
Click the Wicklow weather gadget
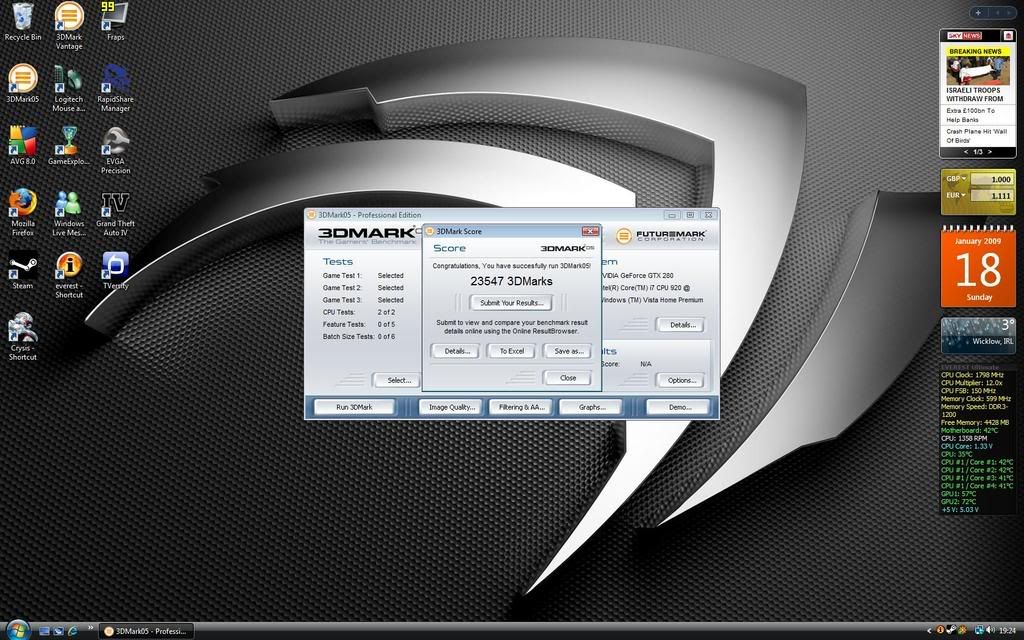[978, 335]
